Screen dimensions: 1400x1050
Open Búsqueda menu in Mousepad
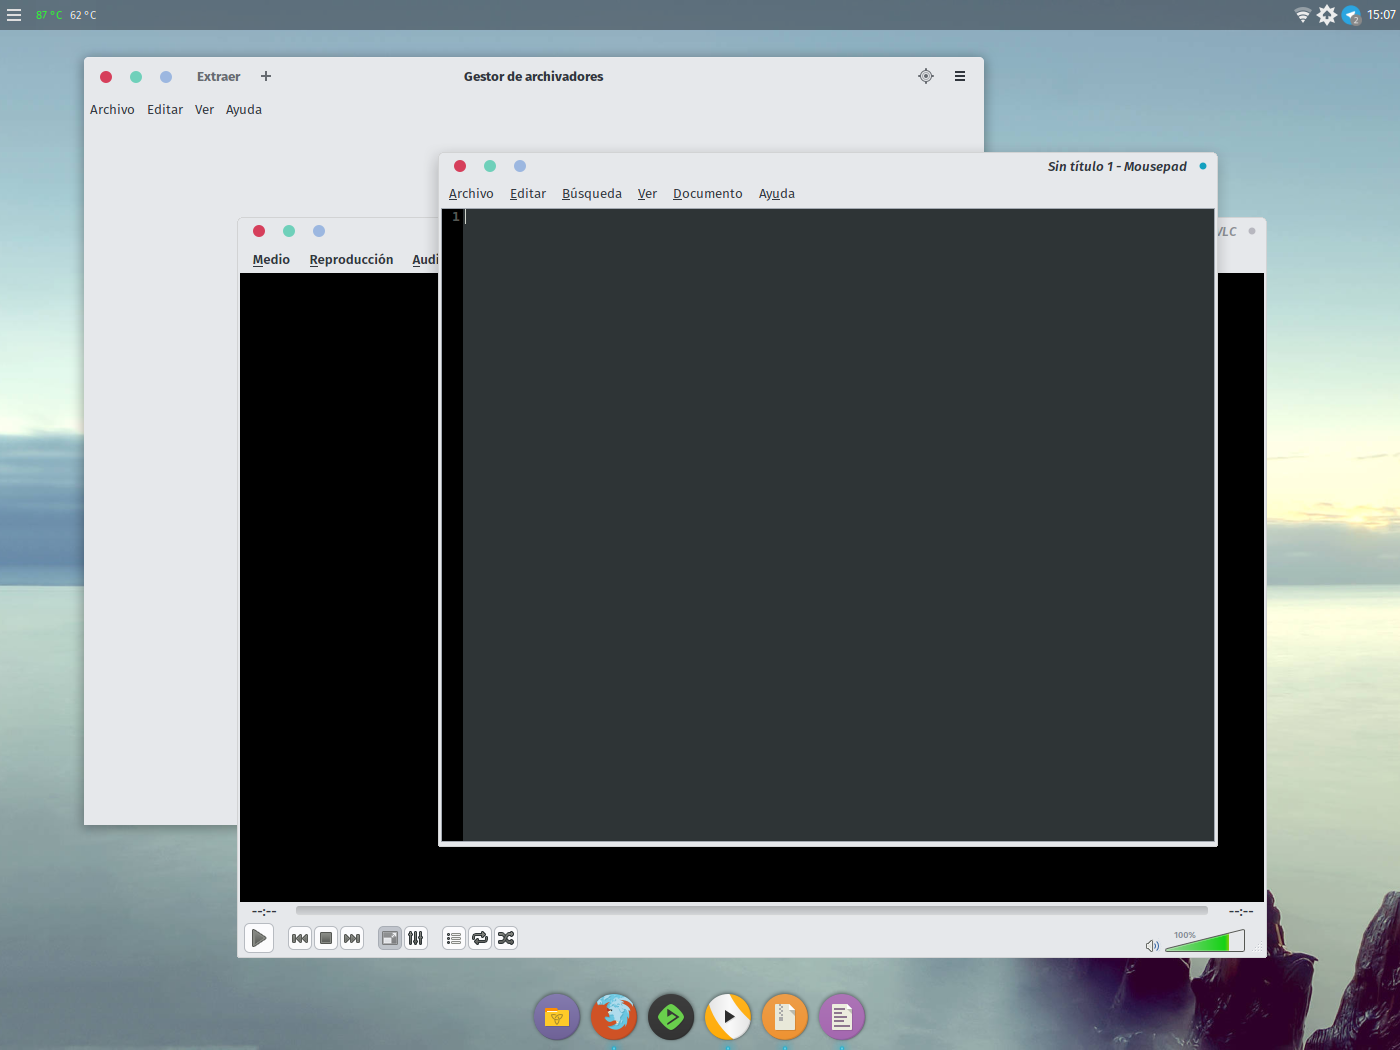tap(592, 194)
